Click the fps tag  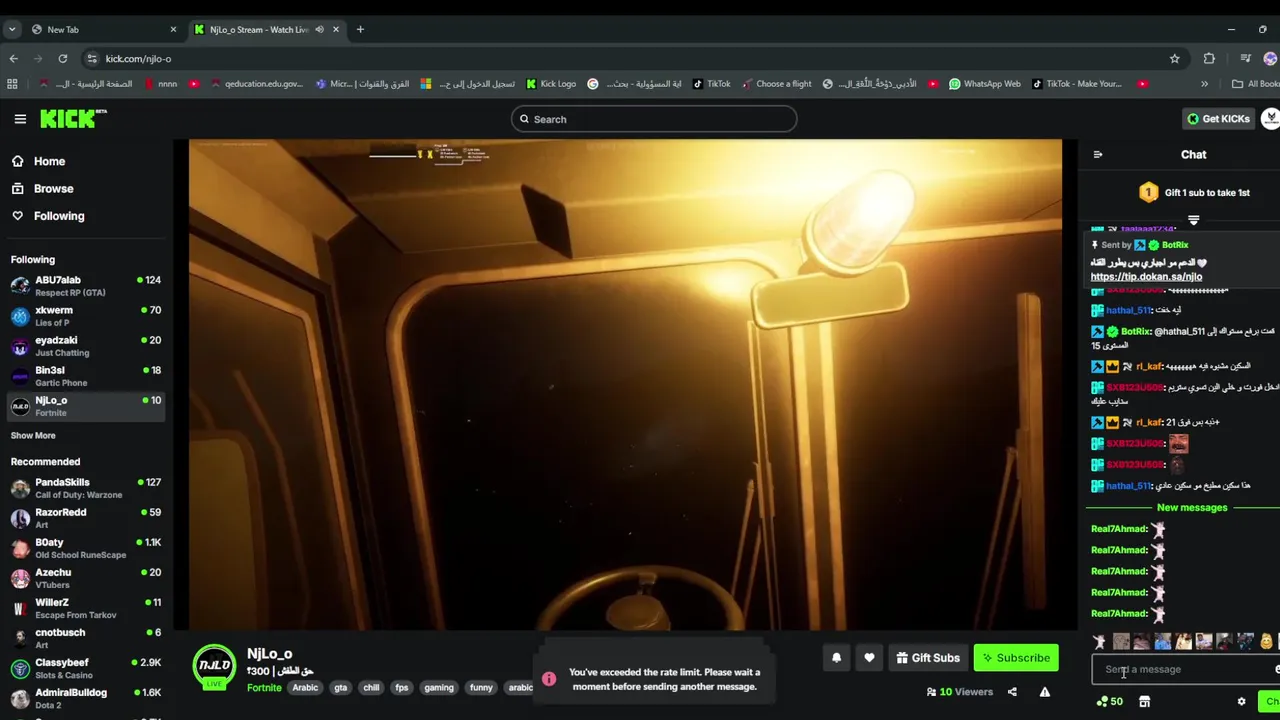click(x=401, y=688)
